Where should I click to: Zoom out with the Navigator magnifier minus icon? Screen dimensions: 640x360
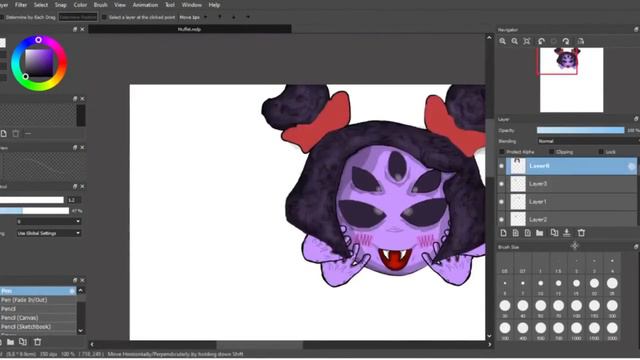tap(515, 41)
